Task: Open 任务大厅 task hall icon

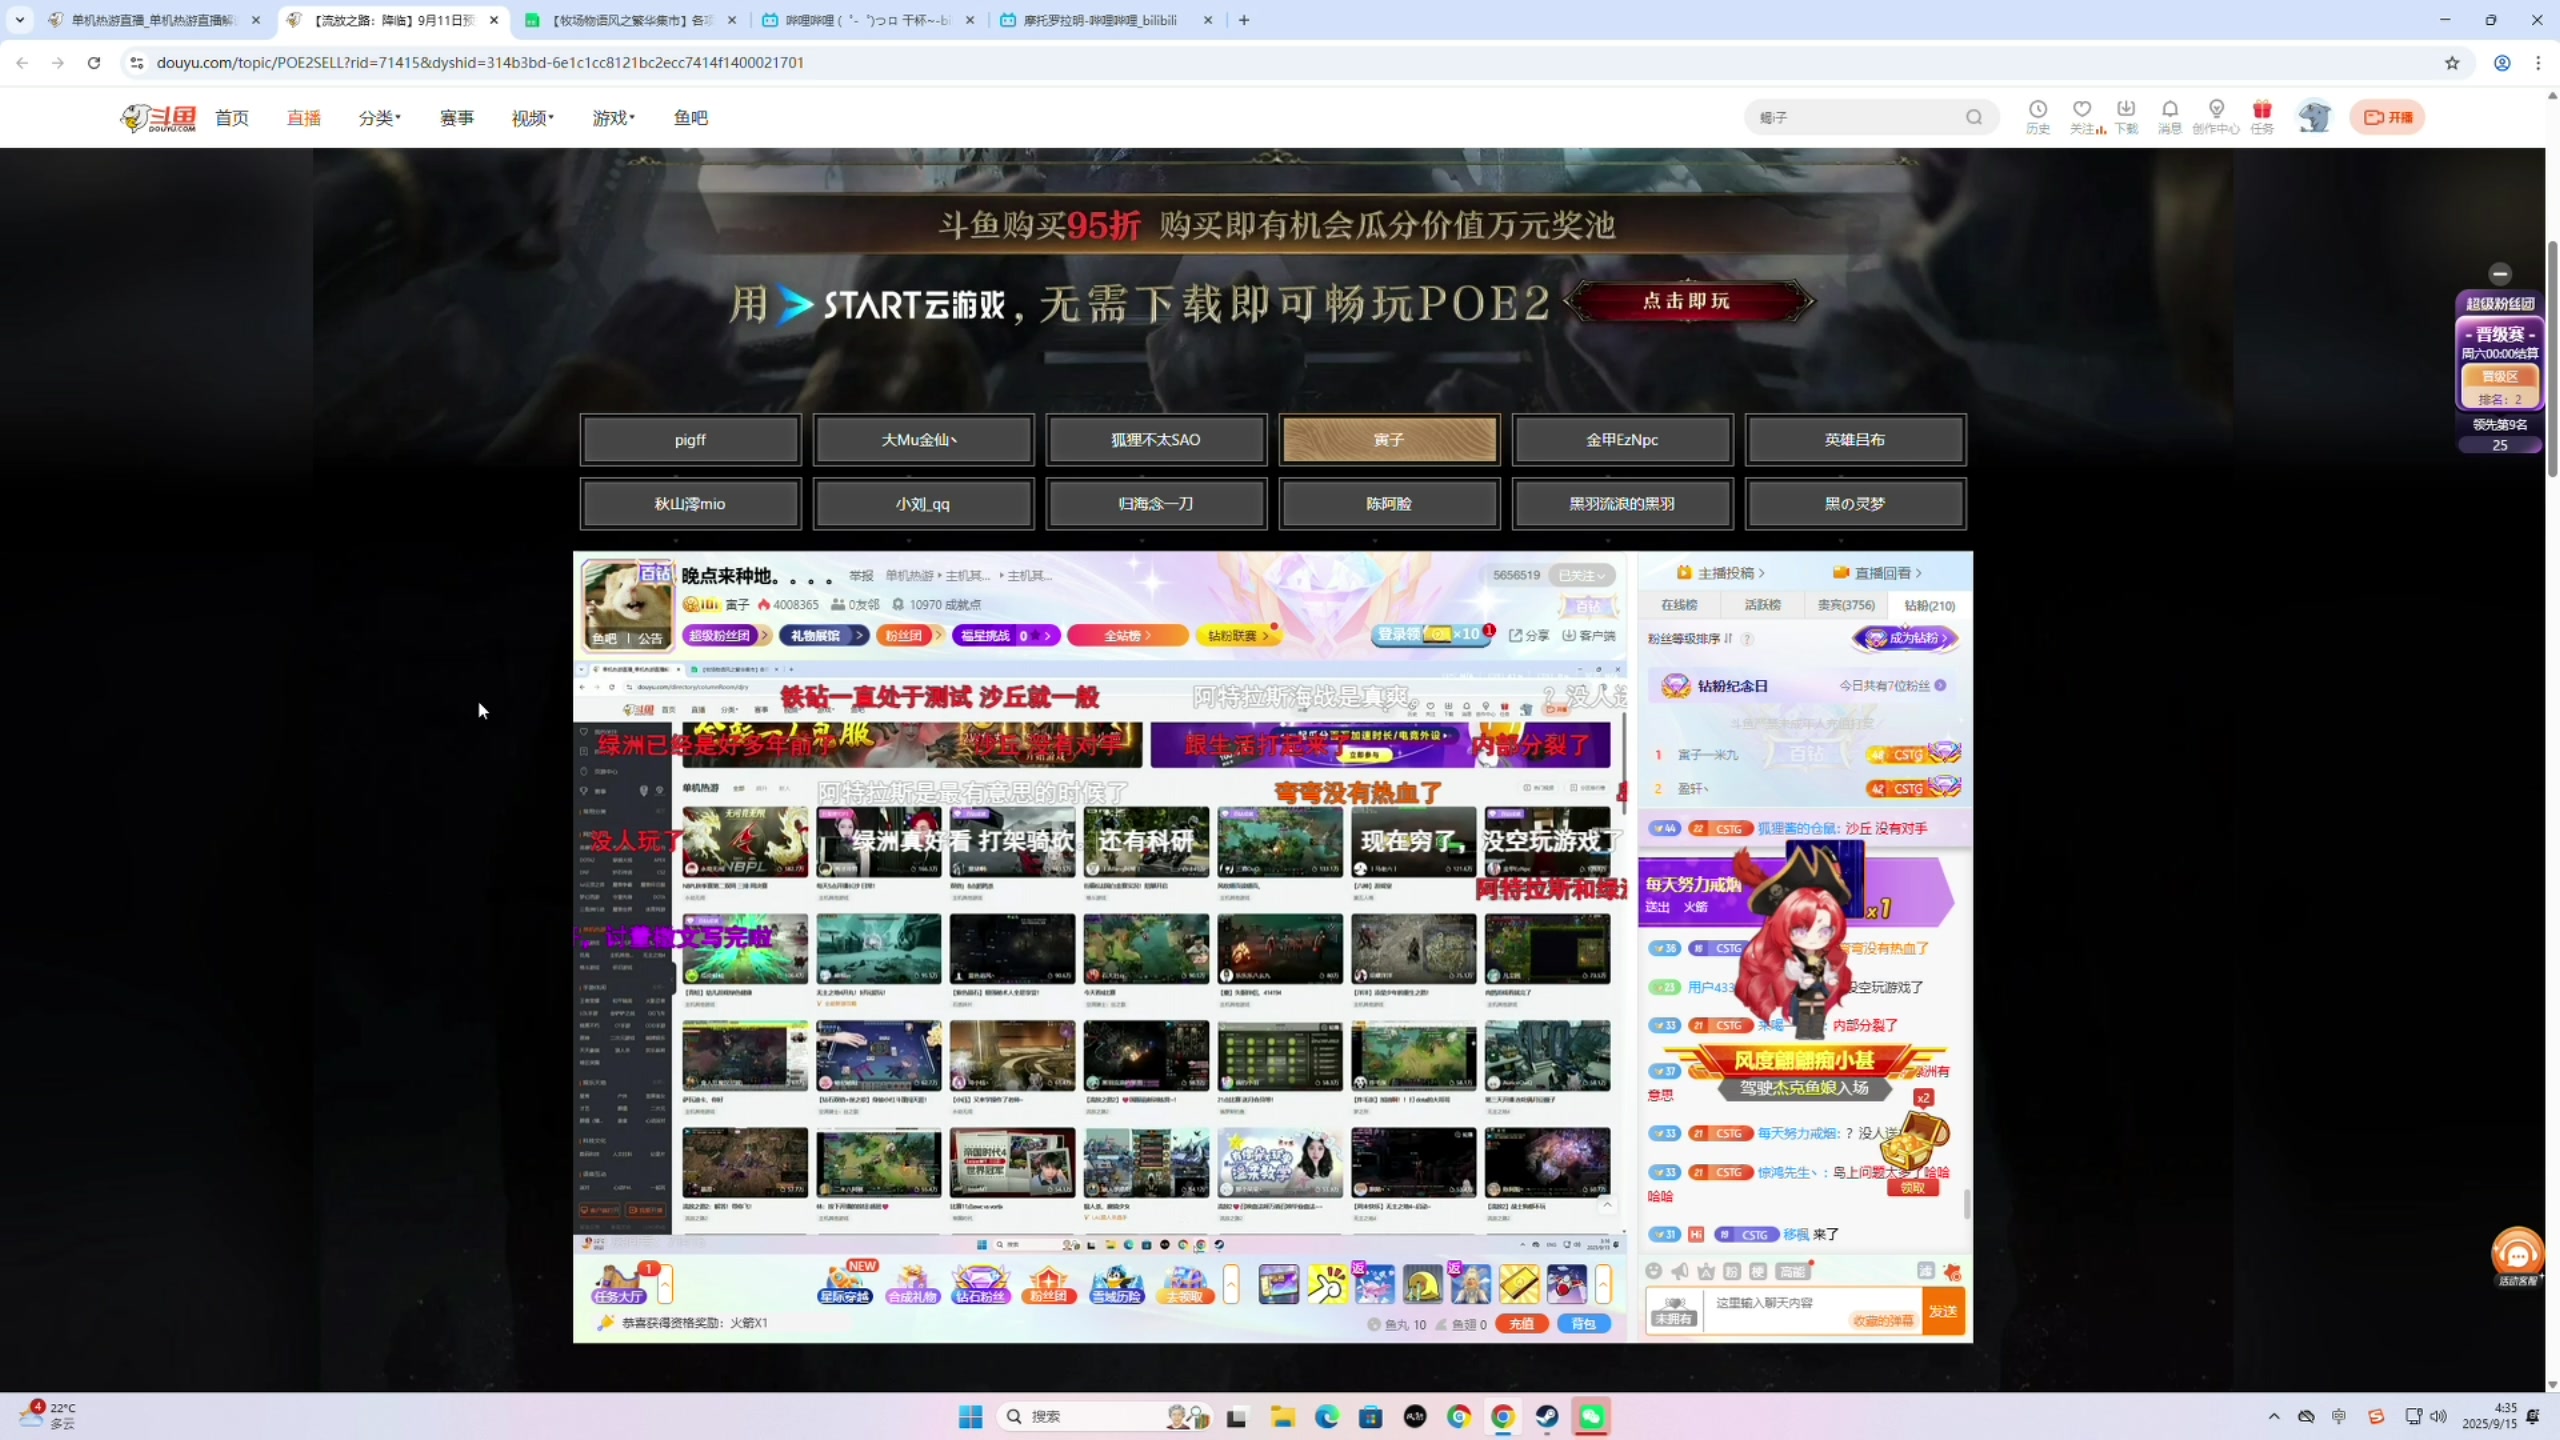Action: [618, 1284]
